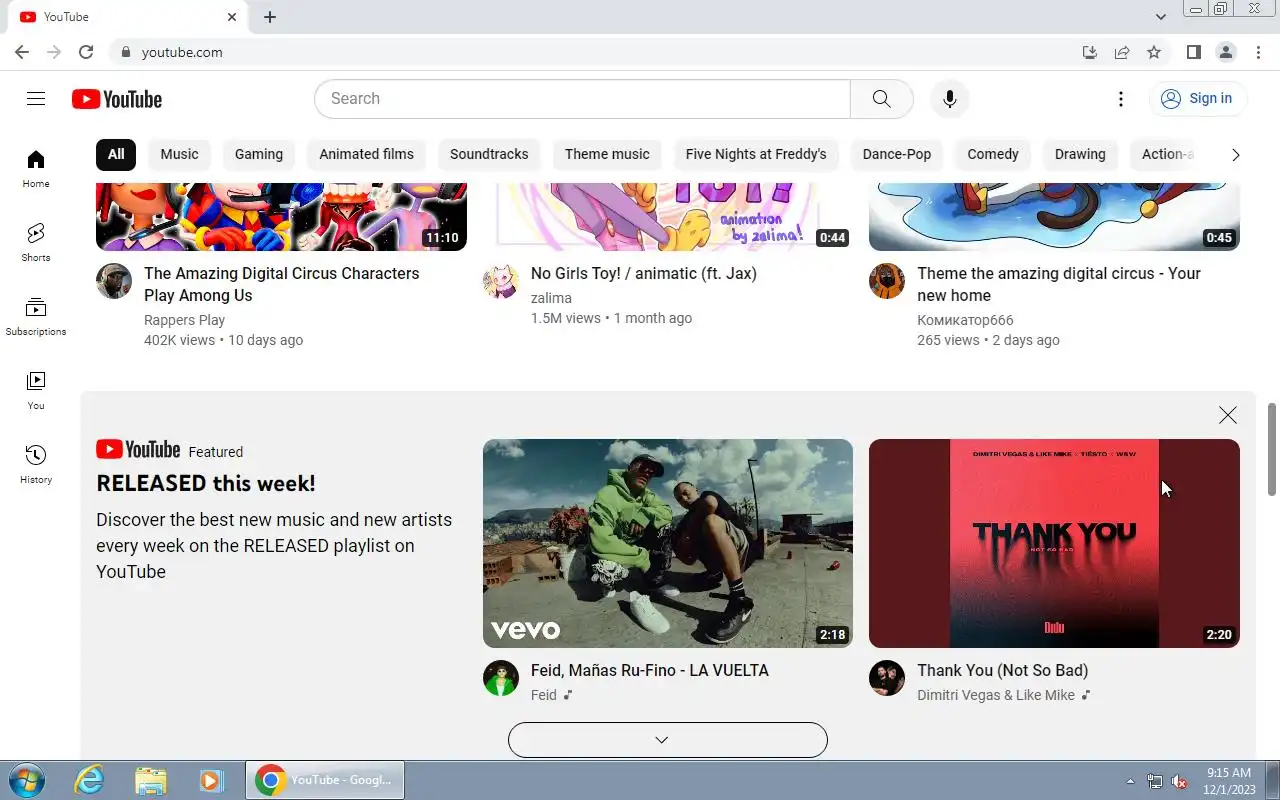Click Feid channel avatar
1280x800 pixels.
point(501,678)
